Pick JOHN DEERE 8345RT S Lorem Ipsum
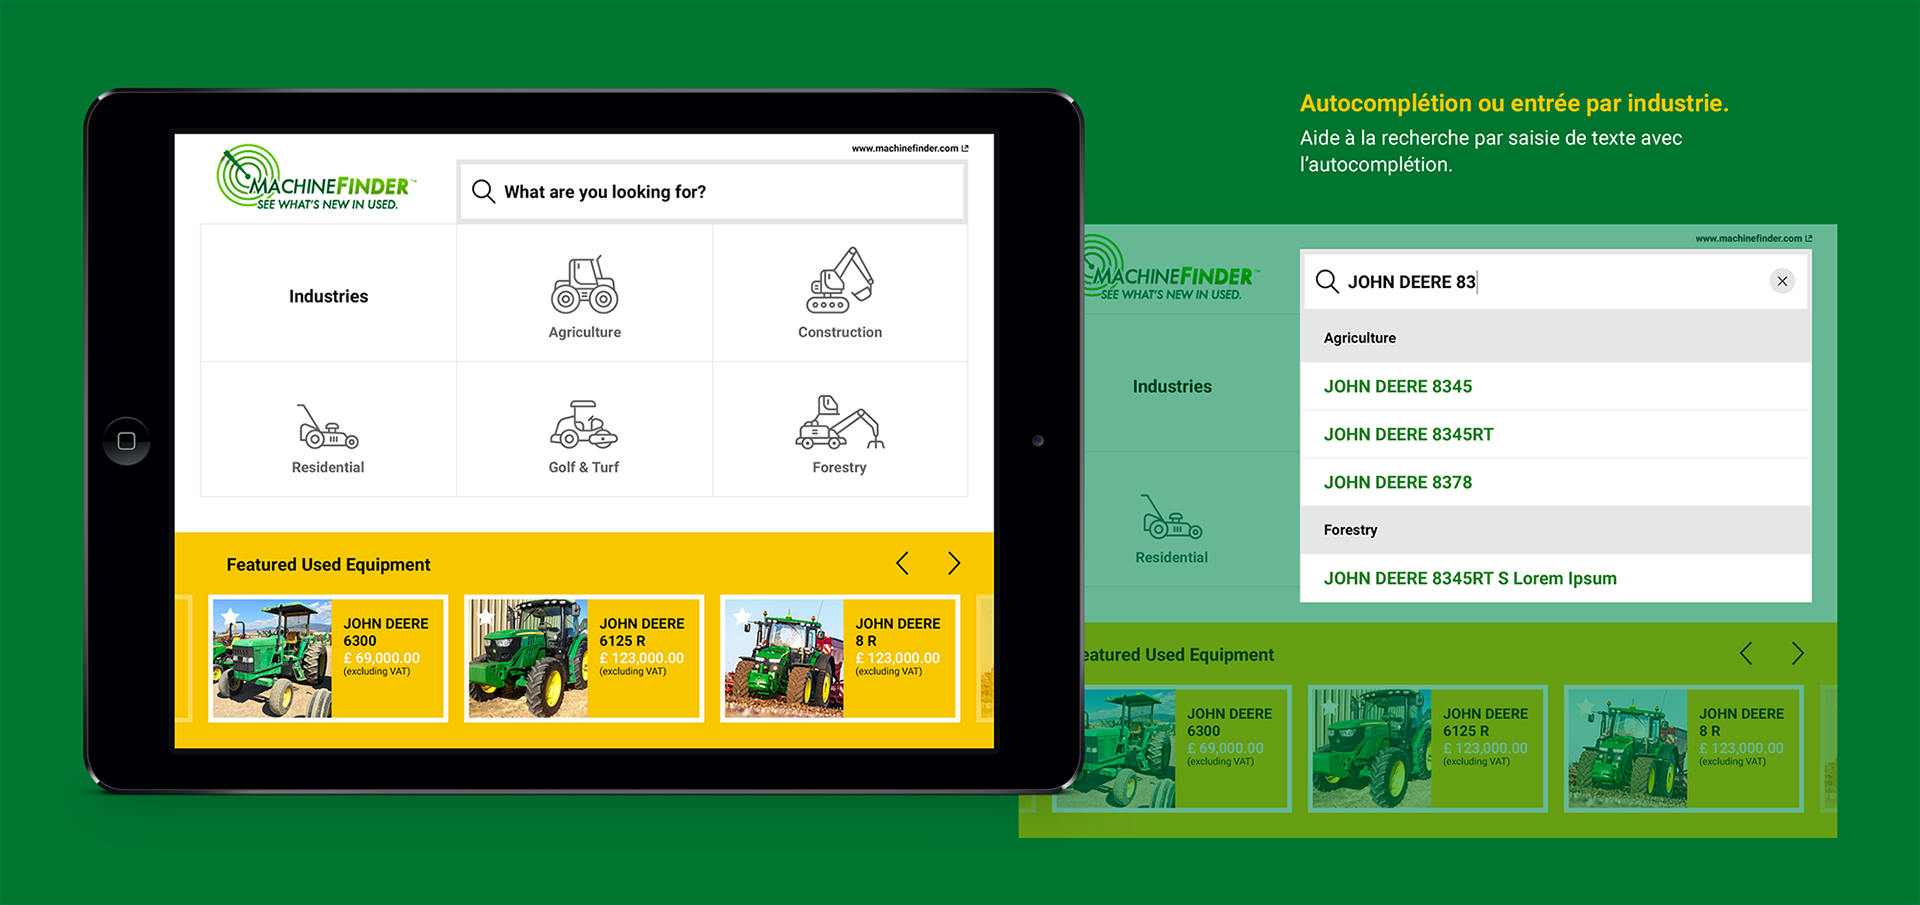The height and width of the screenshot is (905, 1920). [1555, 578]
